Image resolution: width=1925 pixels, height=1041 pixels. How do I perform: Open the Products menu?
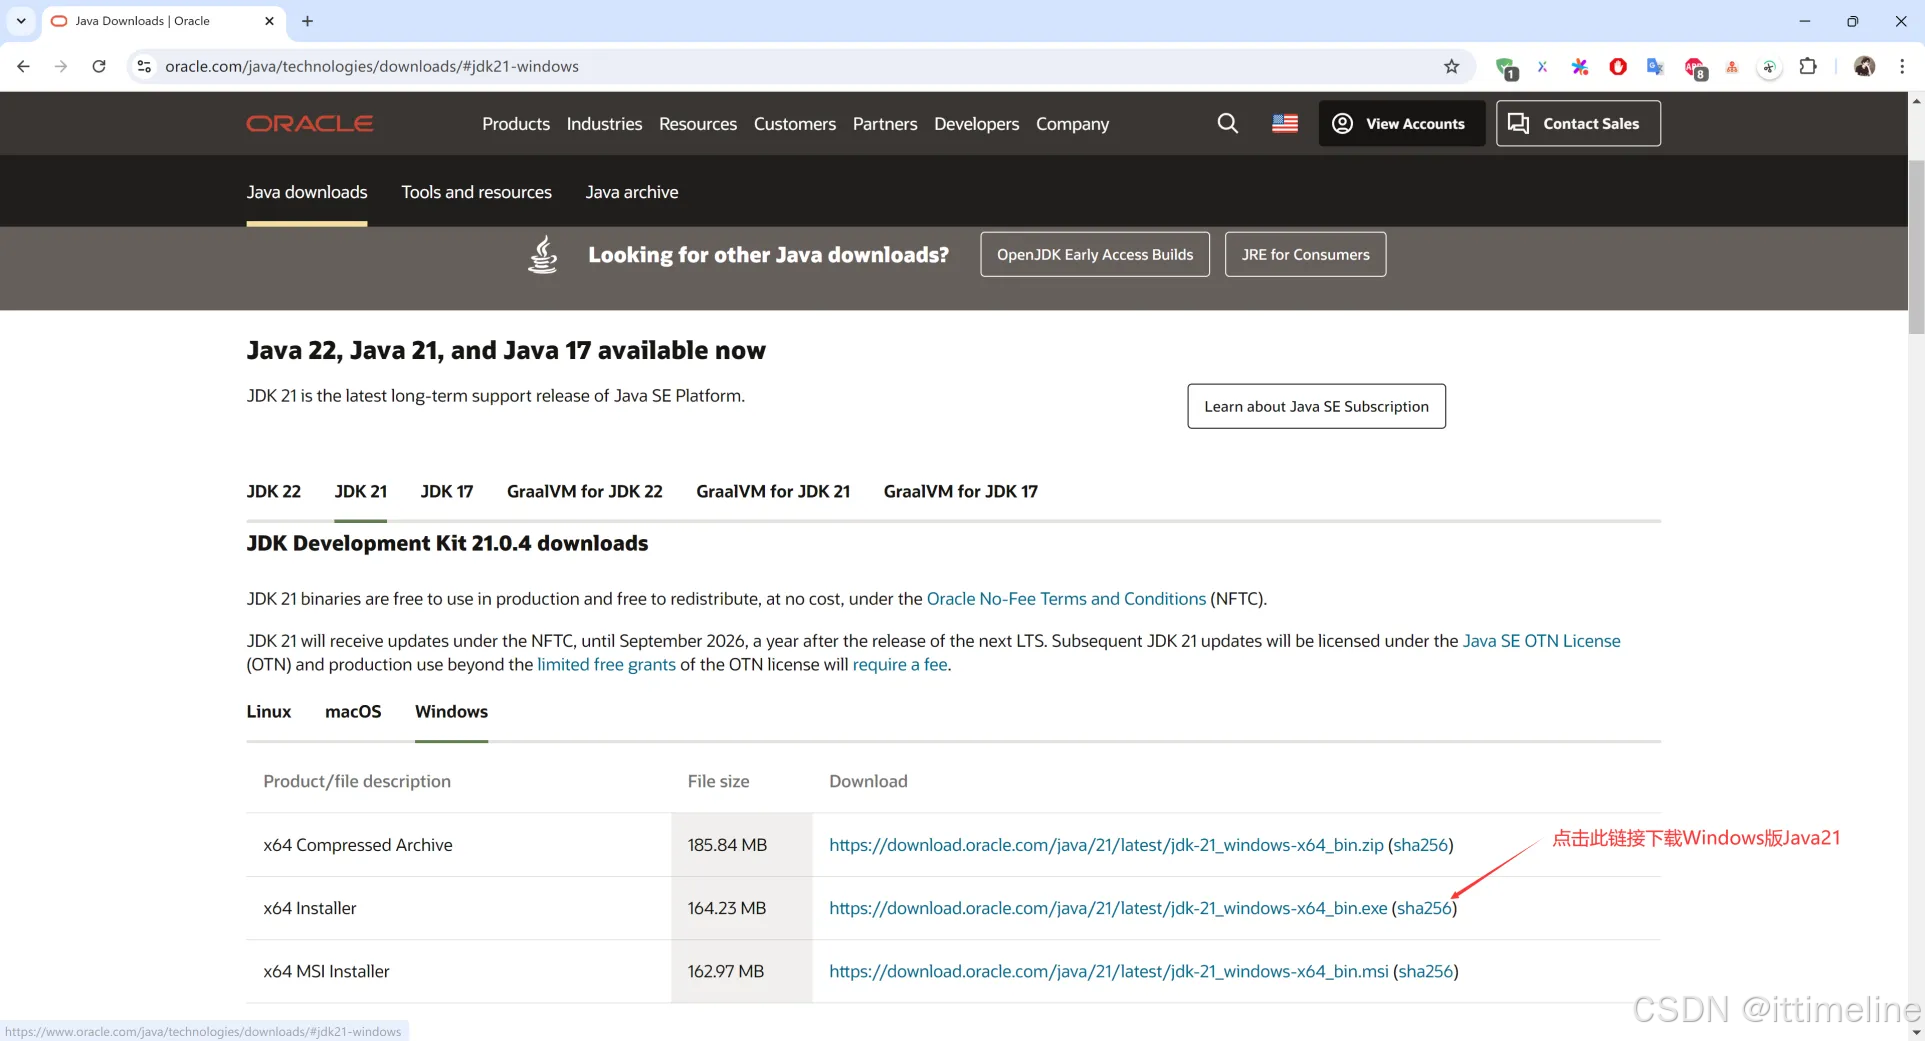tap(516, 123)
